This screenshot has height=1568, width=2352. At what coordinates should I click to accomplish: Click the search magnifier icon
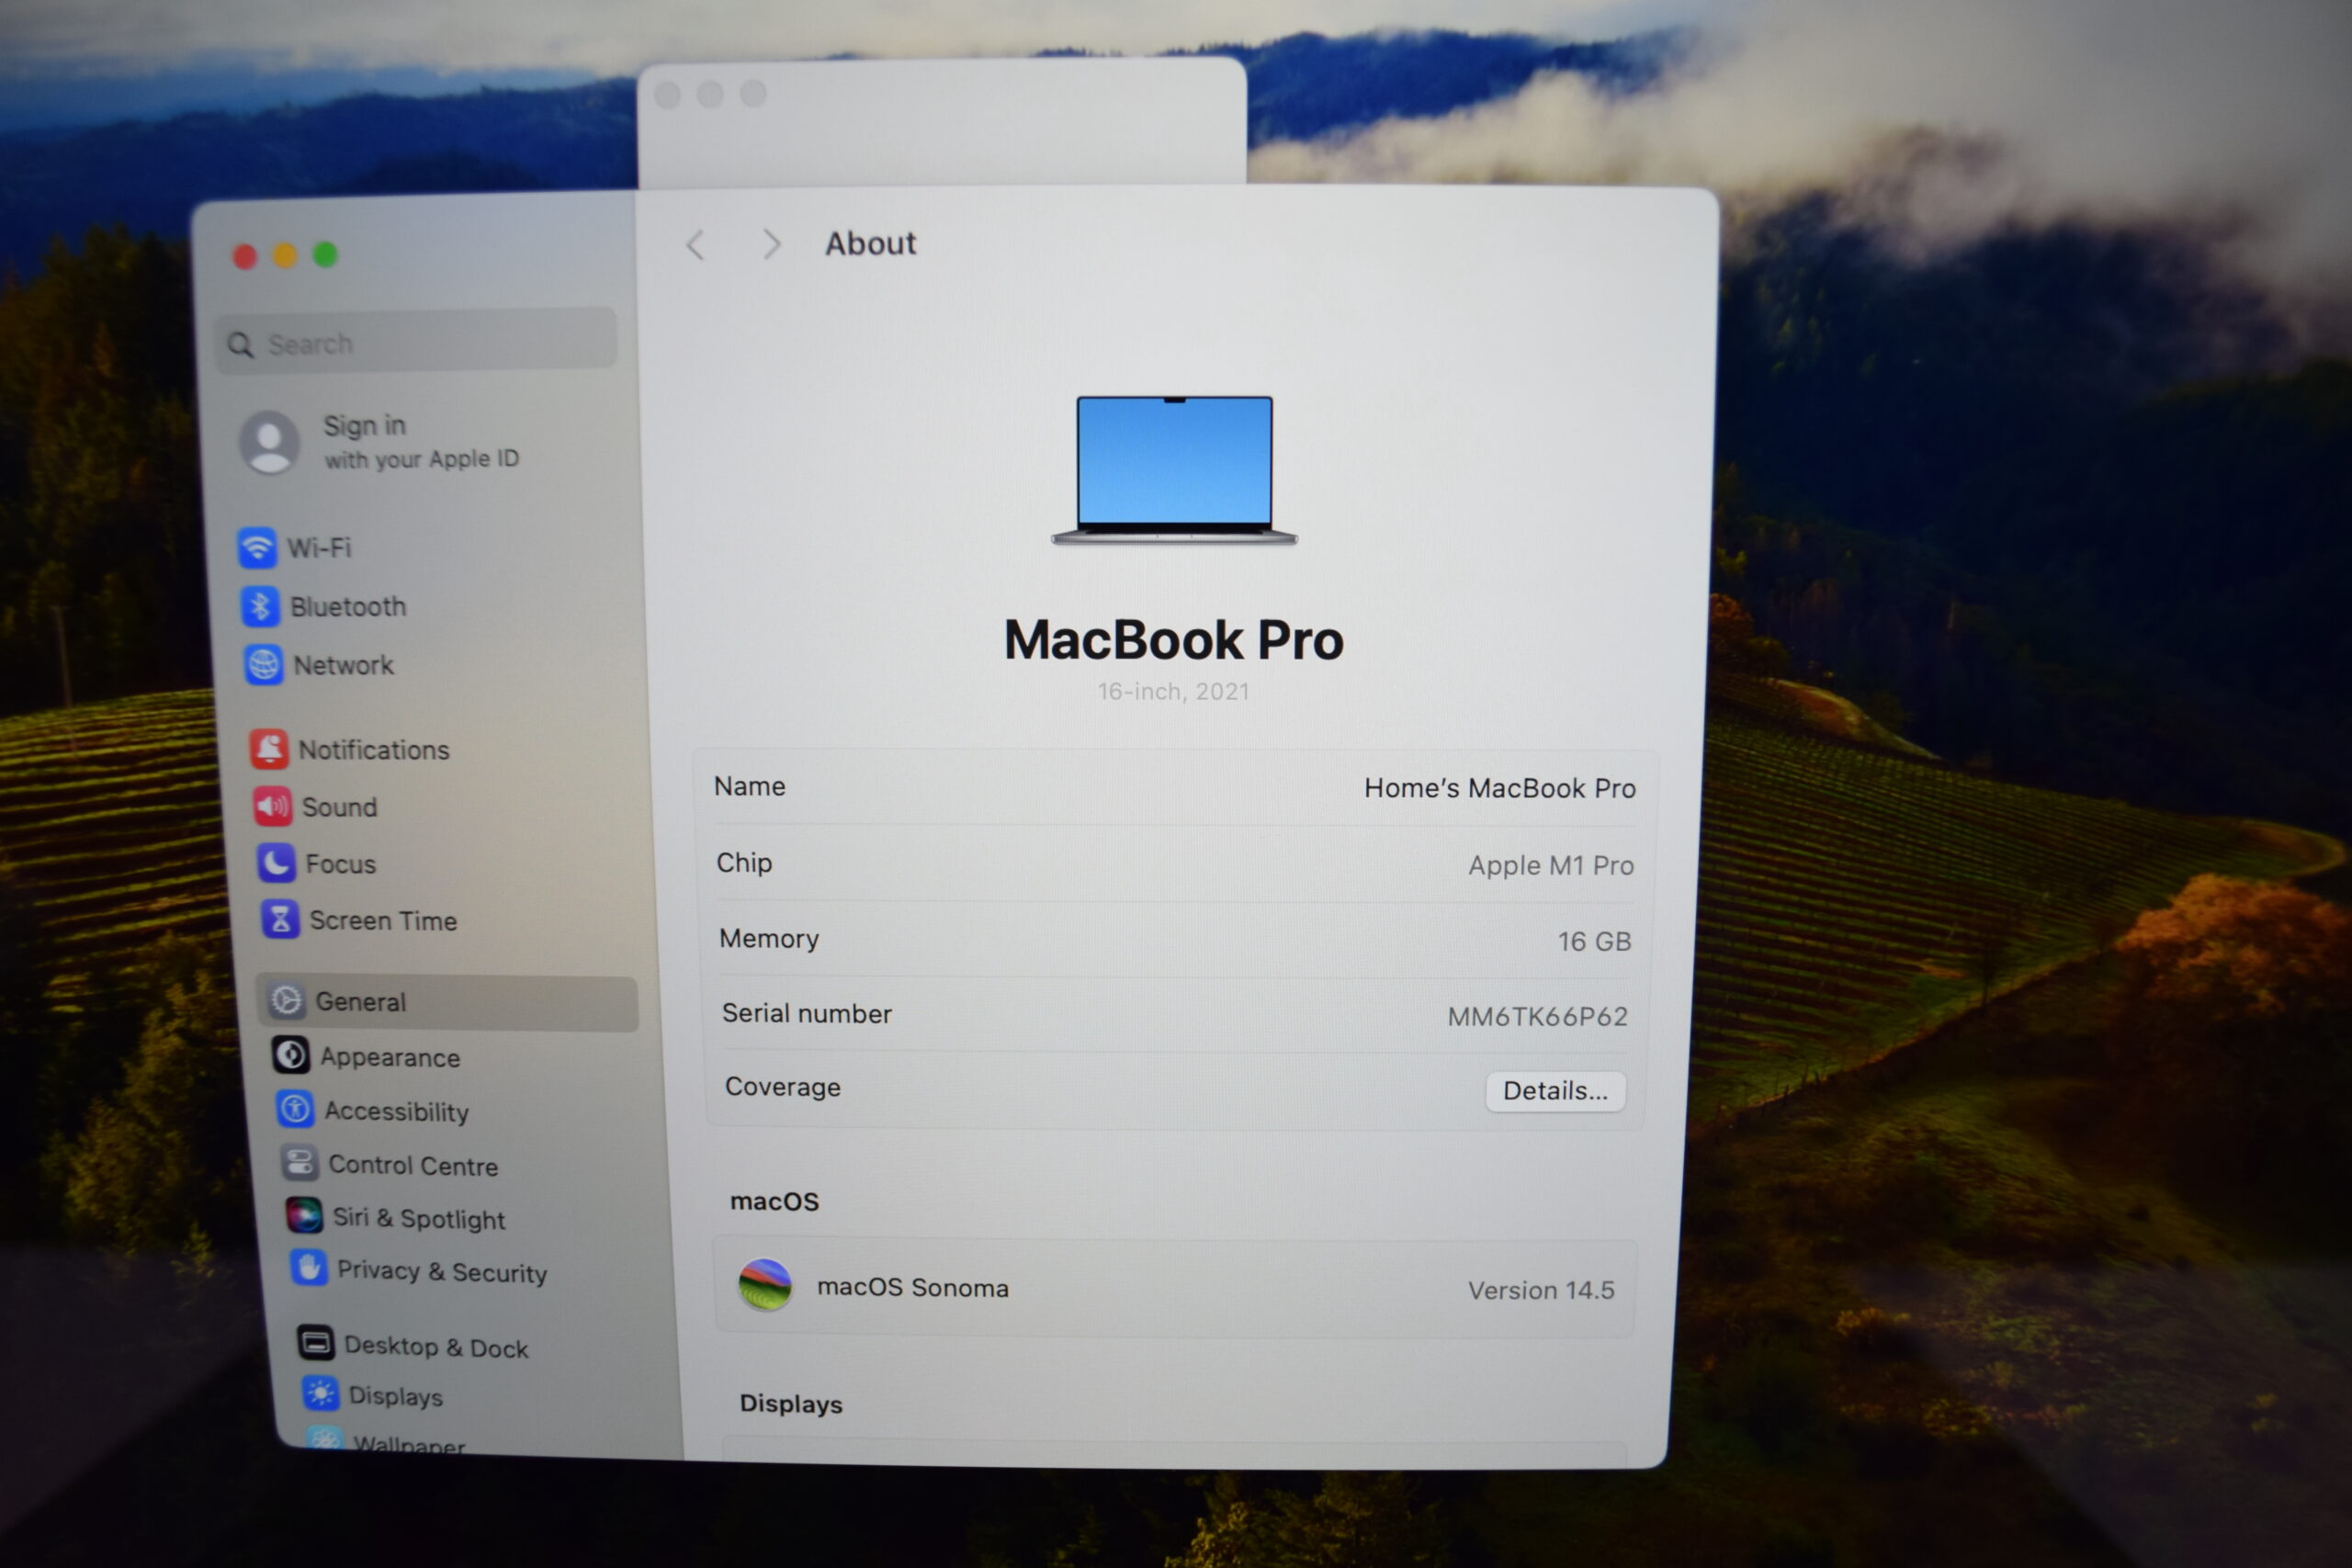click(x=240, y=345)
